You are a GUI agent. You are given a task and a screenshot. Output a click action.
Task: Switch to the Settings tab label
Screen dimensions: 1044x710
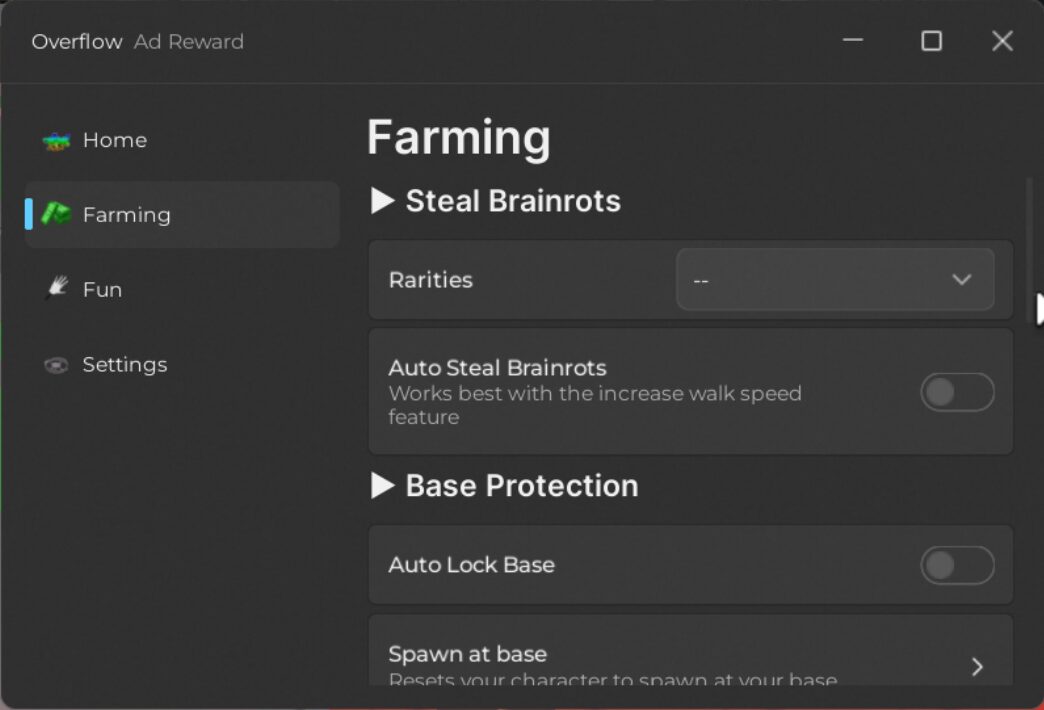125,365
